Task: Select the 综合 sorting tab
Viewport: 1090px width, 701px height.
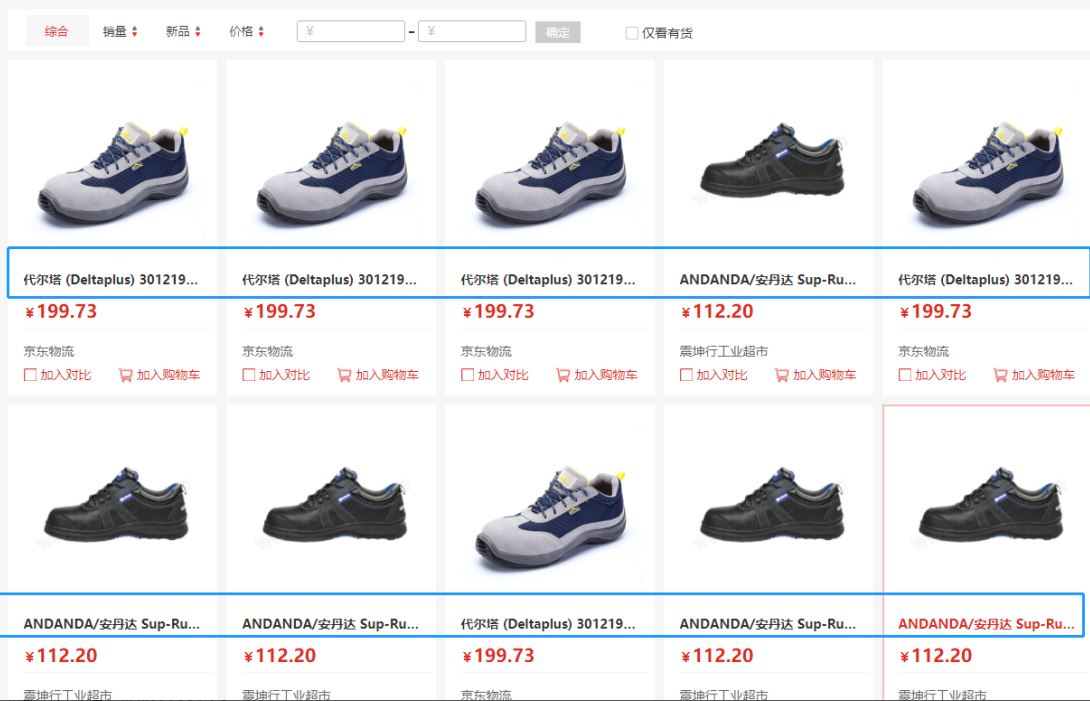Action: click(57, 31)
